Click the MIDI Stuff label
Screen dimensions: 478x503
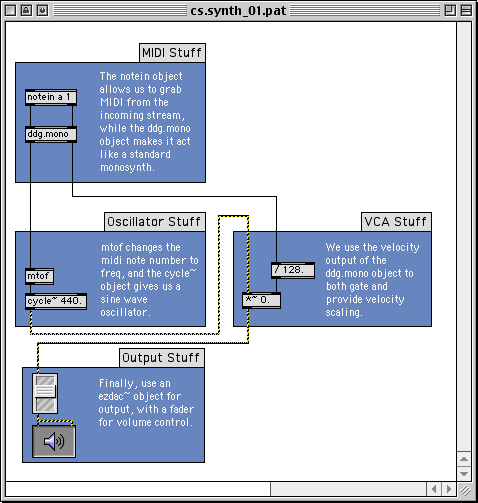(172, 53)
